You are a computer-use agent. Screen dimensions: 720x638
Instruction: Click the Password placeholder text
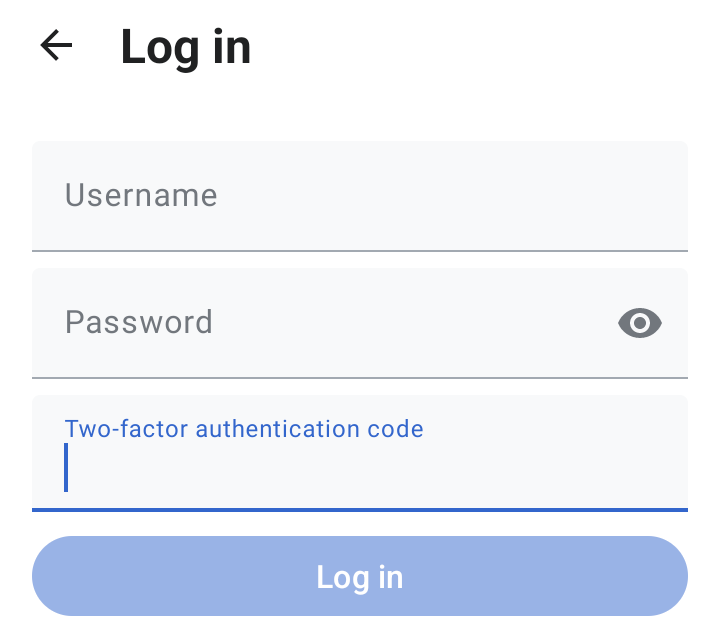click(139, 322)
